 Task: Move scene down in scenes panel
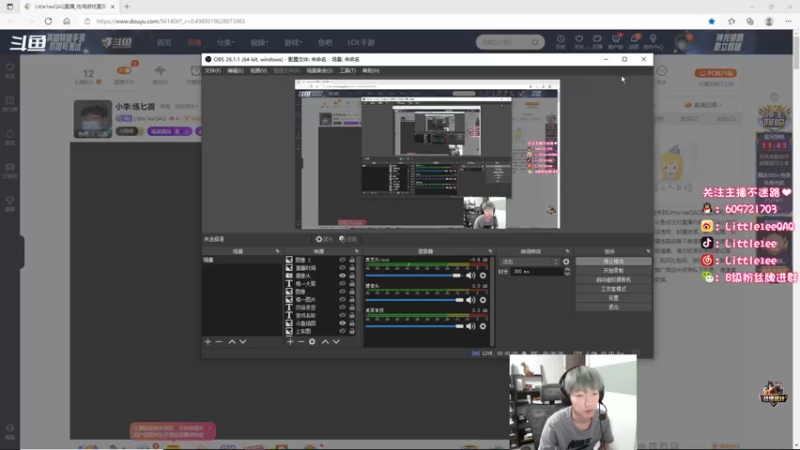click(x=243, y=341)
